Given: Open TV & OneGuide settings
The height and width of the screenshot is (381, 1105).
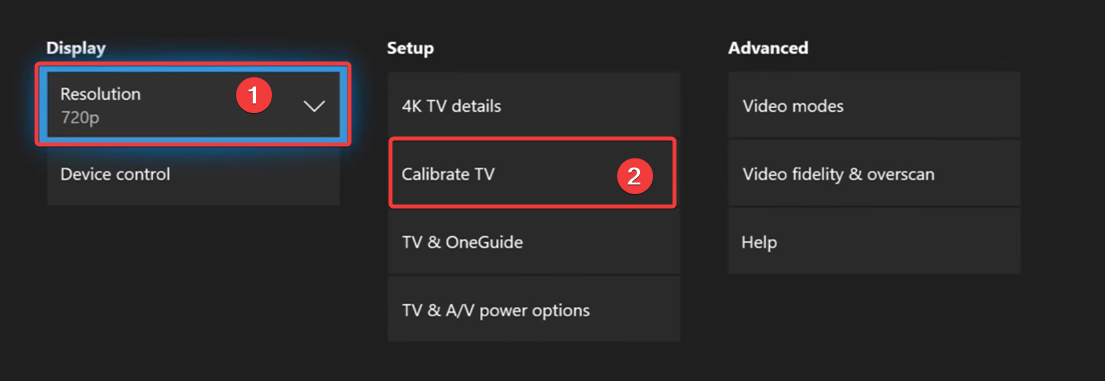Looking at the screenshot, I should click(x=533, y=242).
